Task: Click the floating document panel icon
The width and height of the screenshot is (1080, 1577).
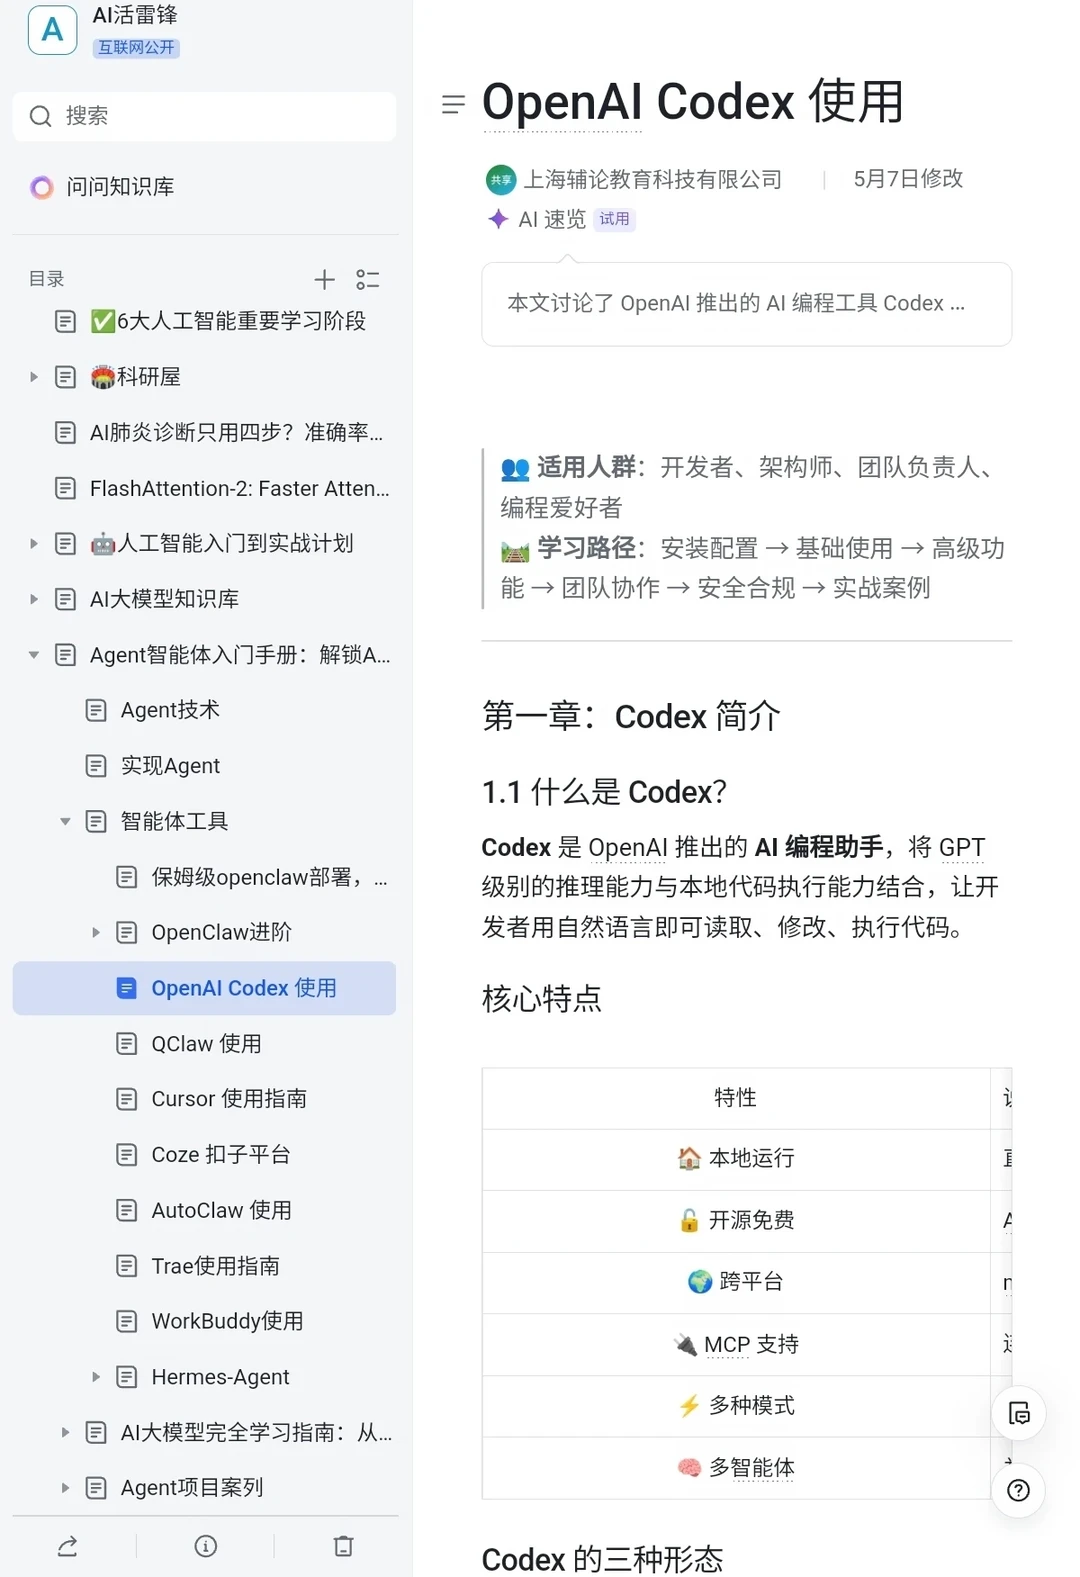Action: click(1018, 1413)
